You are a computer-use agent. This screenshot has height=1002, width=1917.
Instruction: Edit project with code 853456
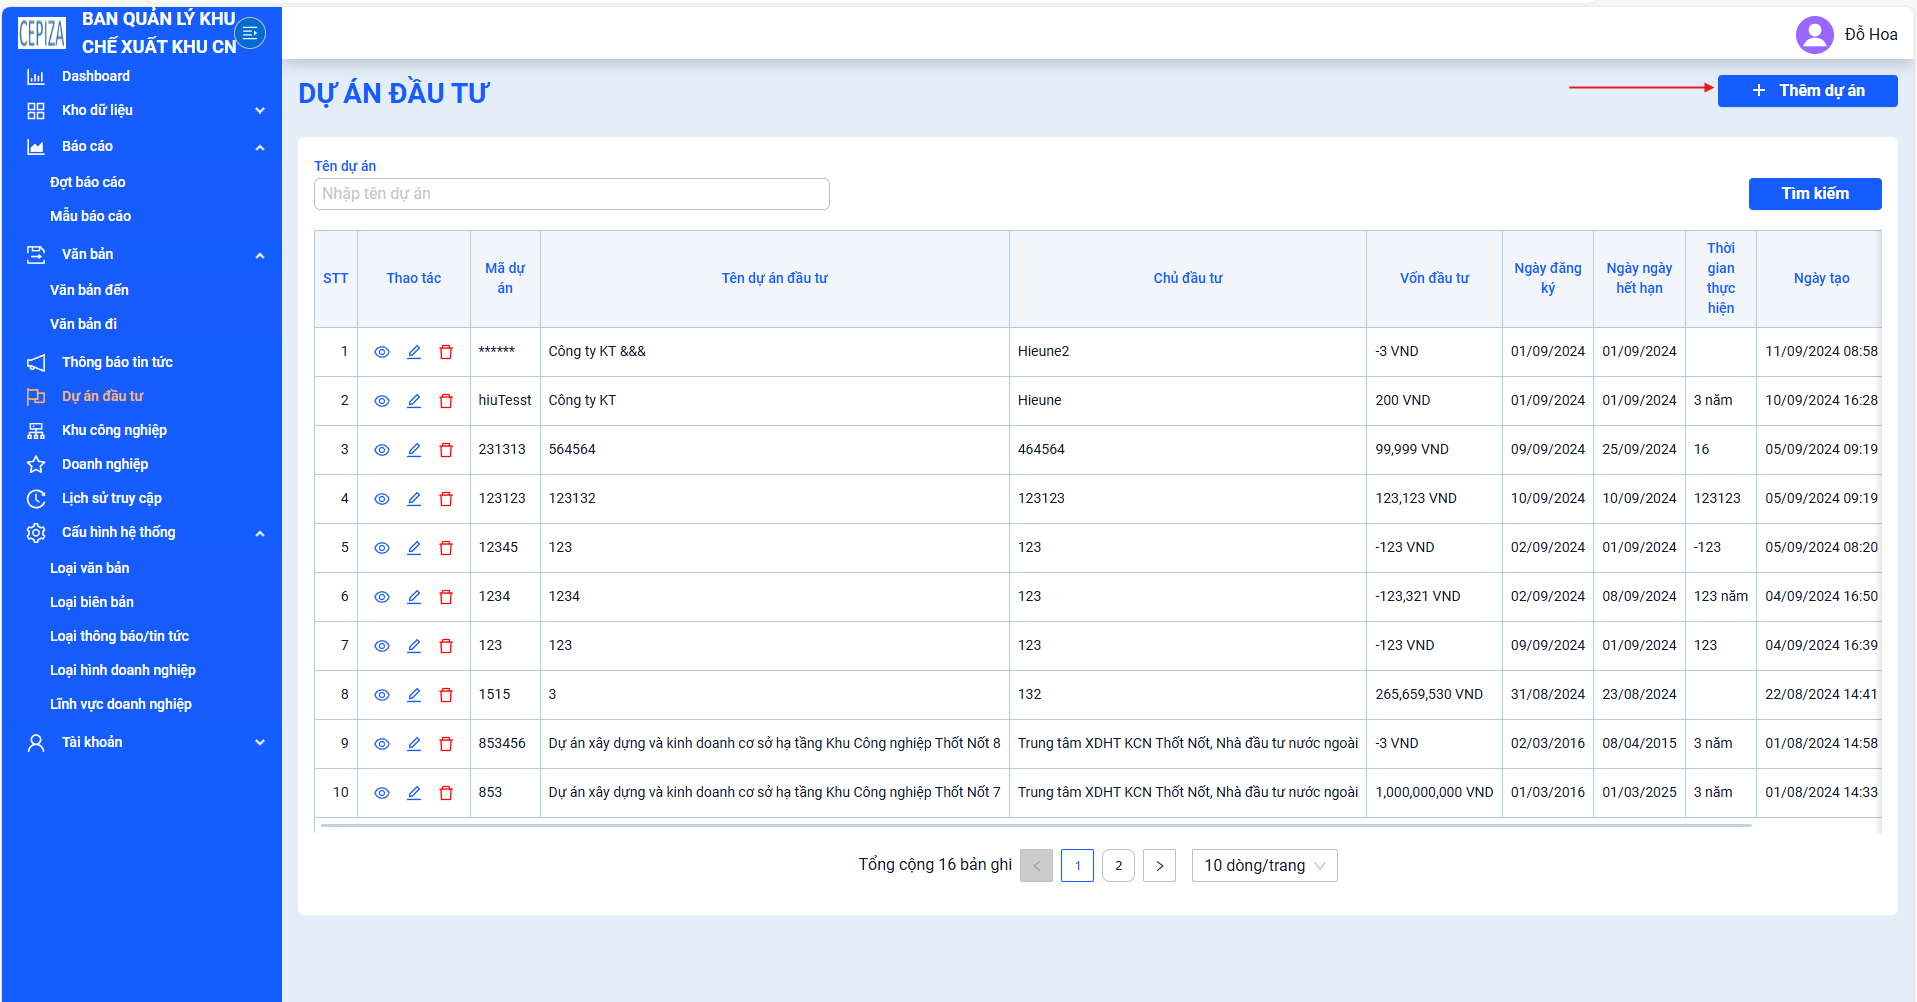tap(414, 744)
